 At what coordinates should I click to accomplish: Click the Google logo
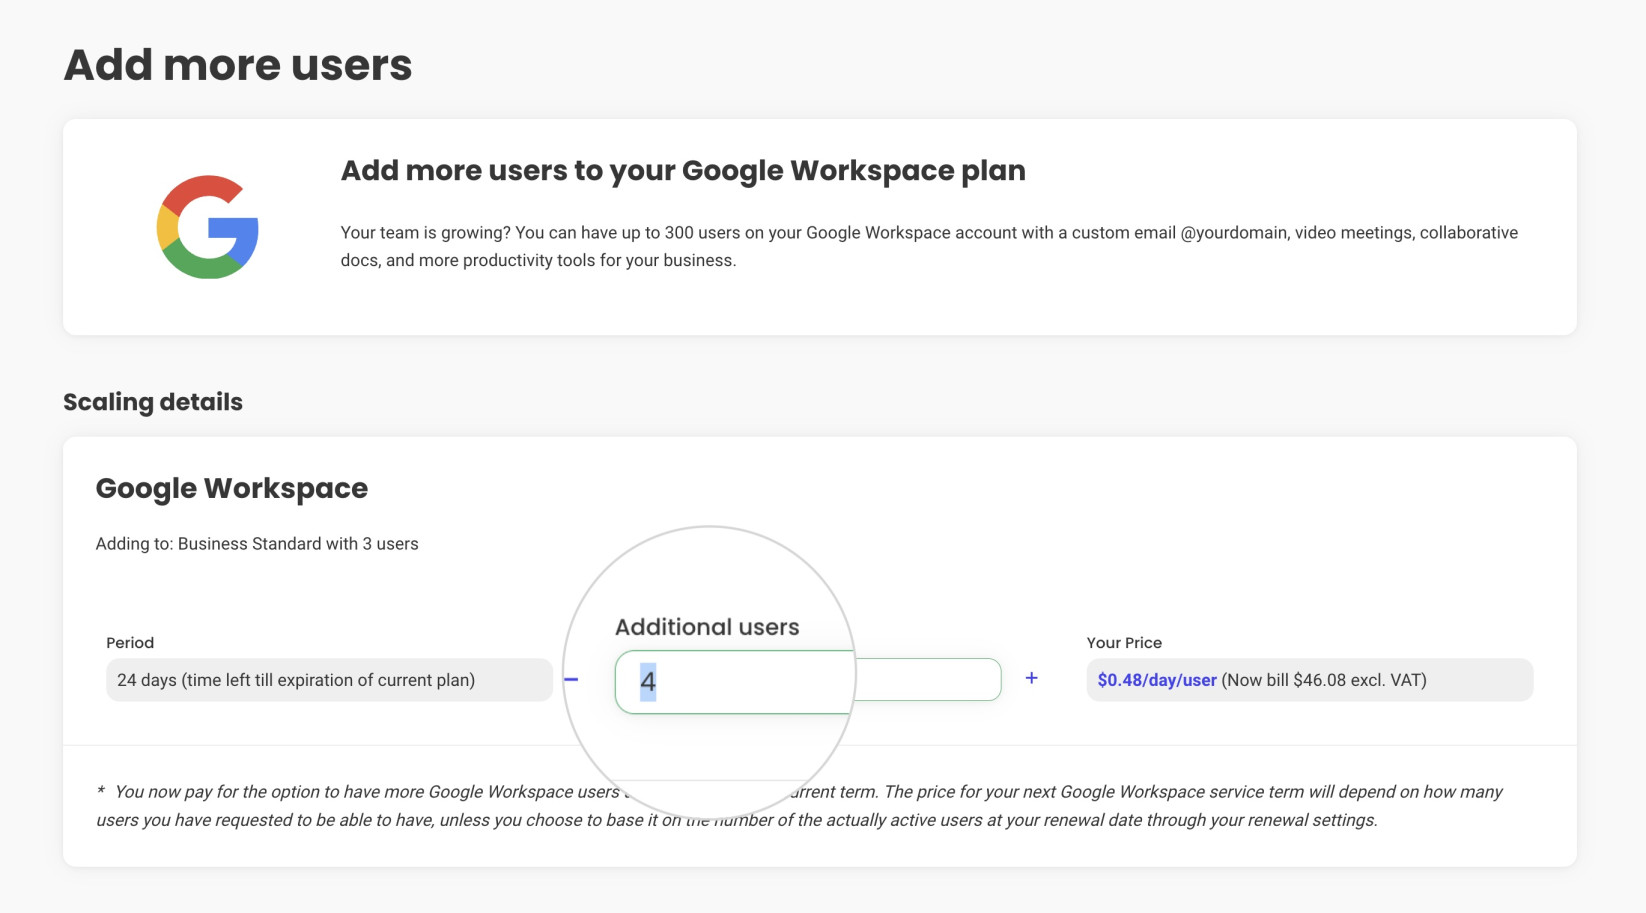click(208, 227)
